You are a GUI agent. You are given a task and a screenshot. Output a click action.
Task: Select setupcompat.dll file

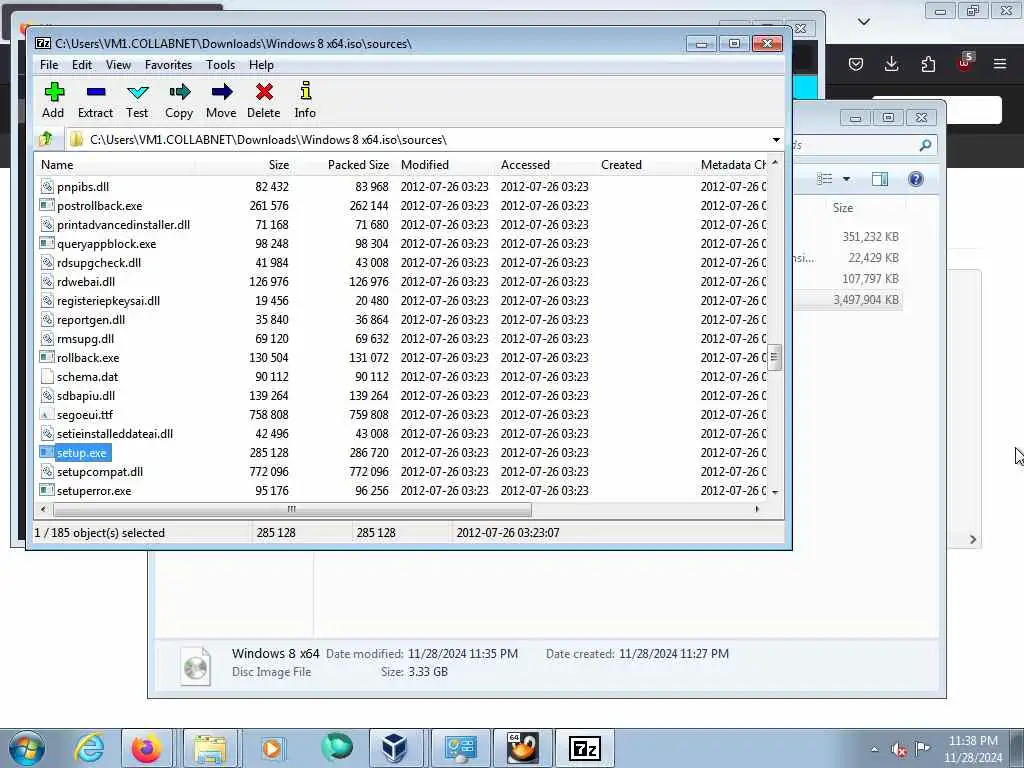click(x=100, y=472)
